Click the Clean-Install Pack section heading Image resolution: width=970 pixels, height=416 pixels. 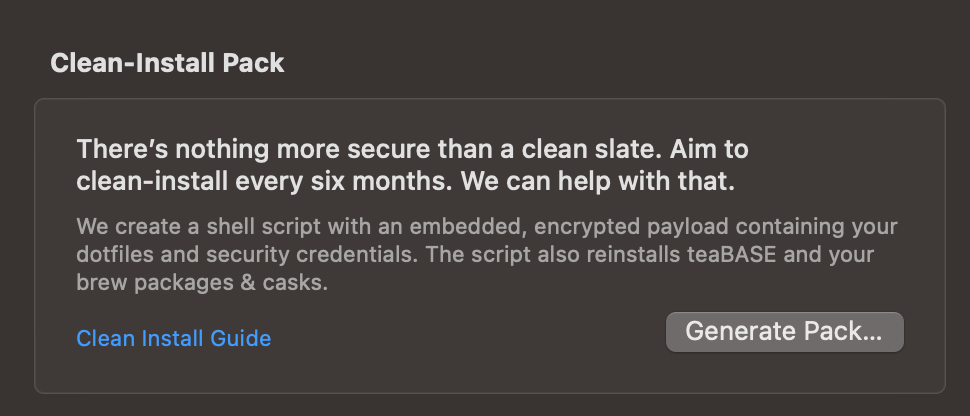pos(167,63)
